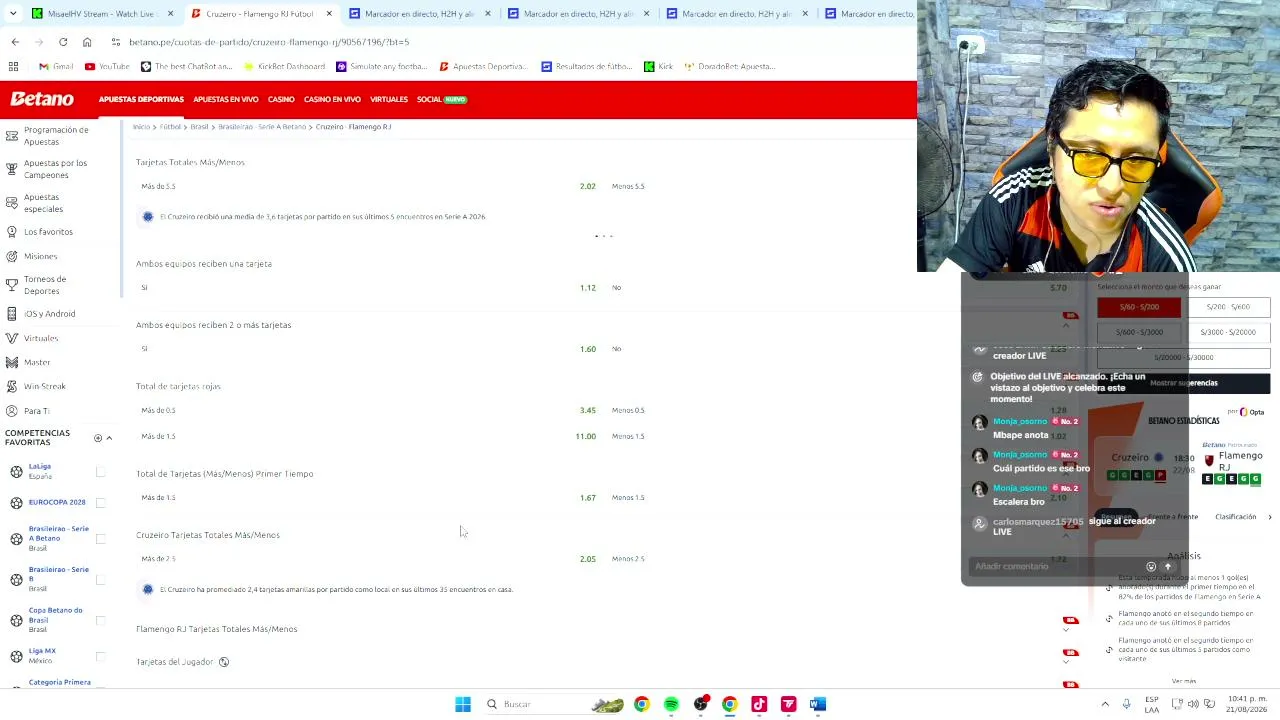Collapse the Competencias Favoritas section
Image resolution: width=1280 pixels, height=720 pixels.
[109, 438]
